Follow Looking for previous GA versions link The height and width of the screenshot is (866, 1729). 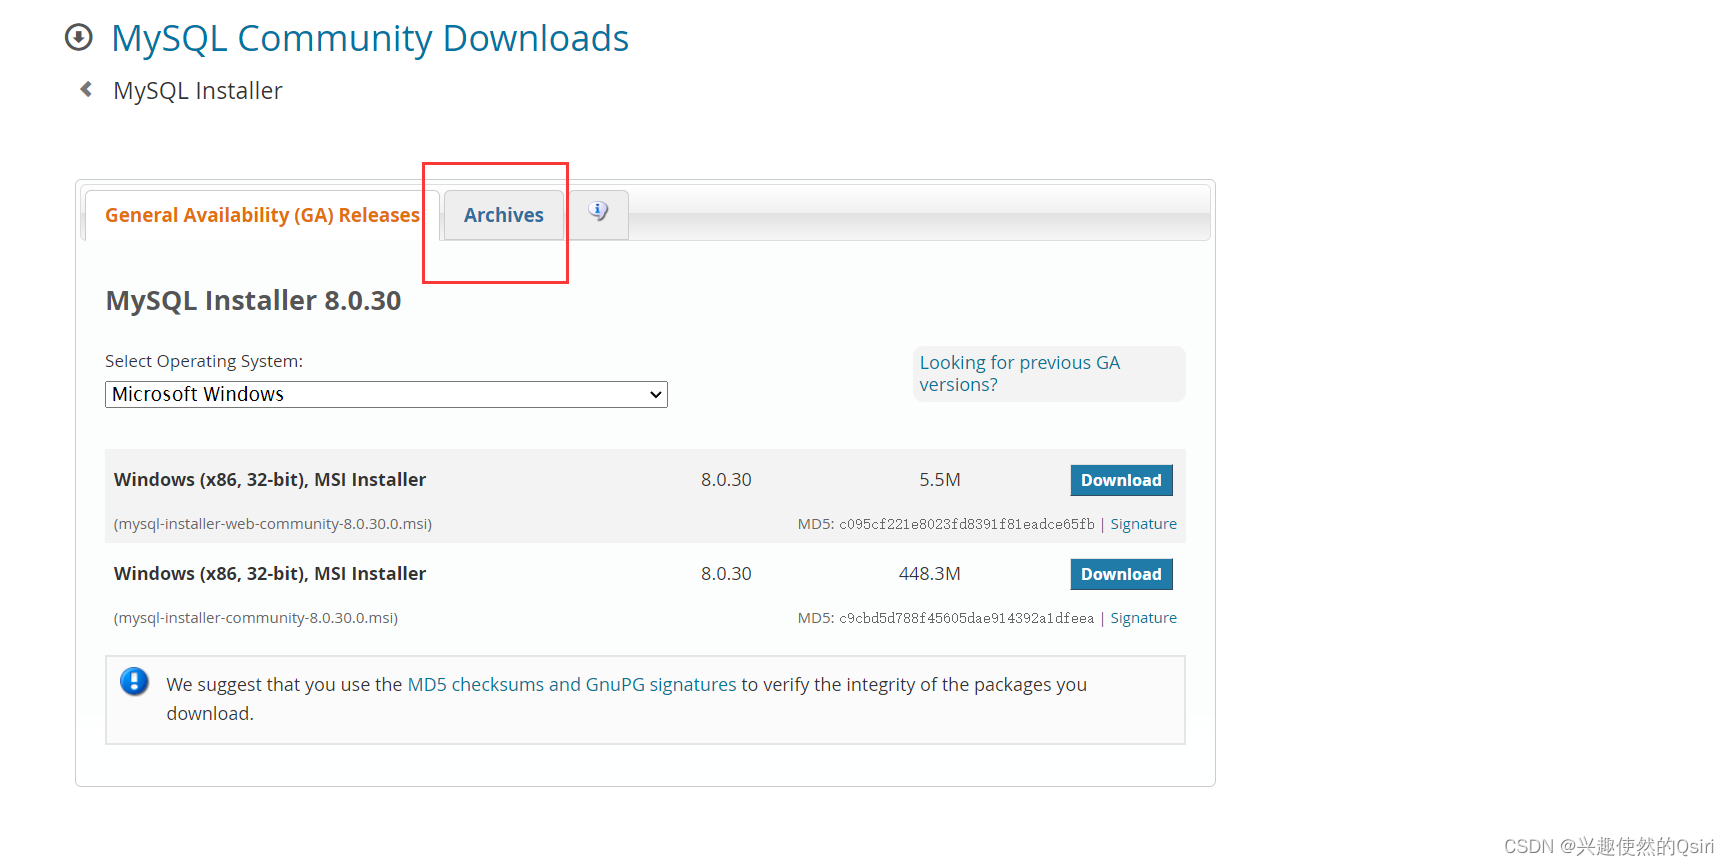point(1019,373)
